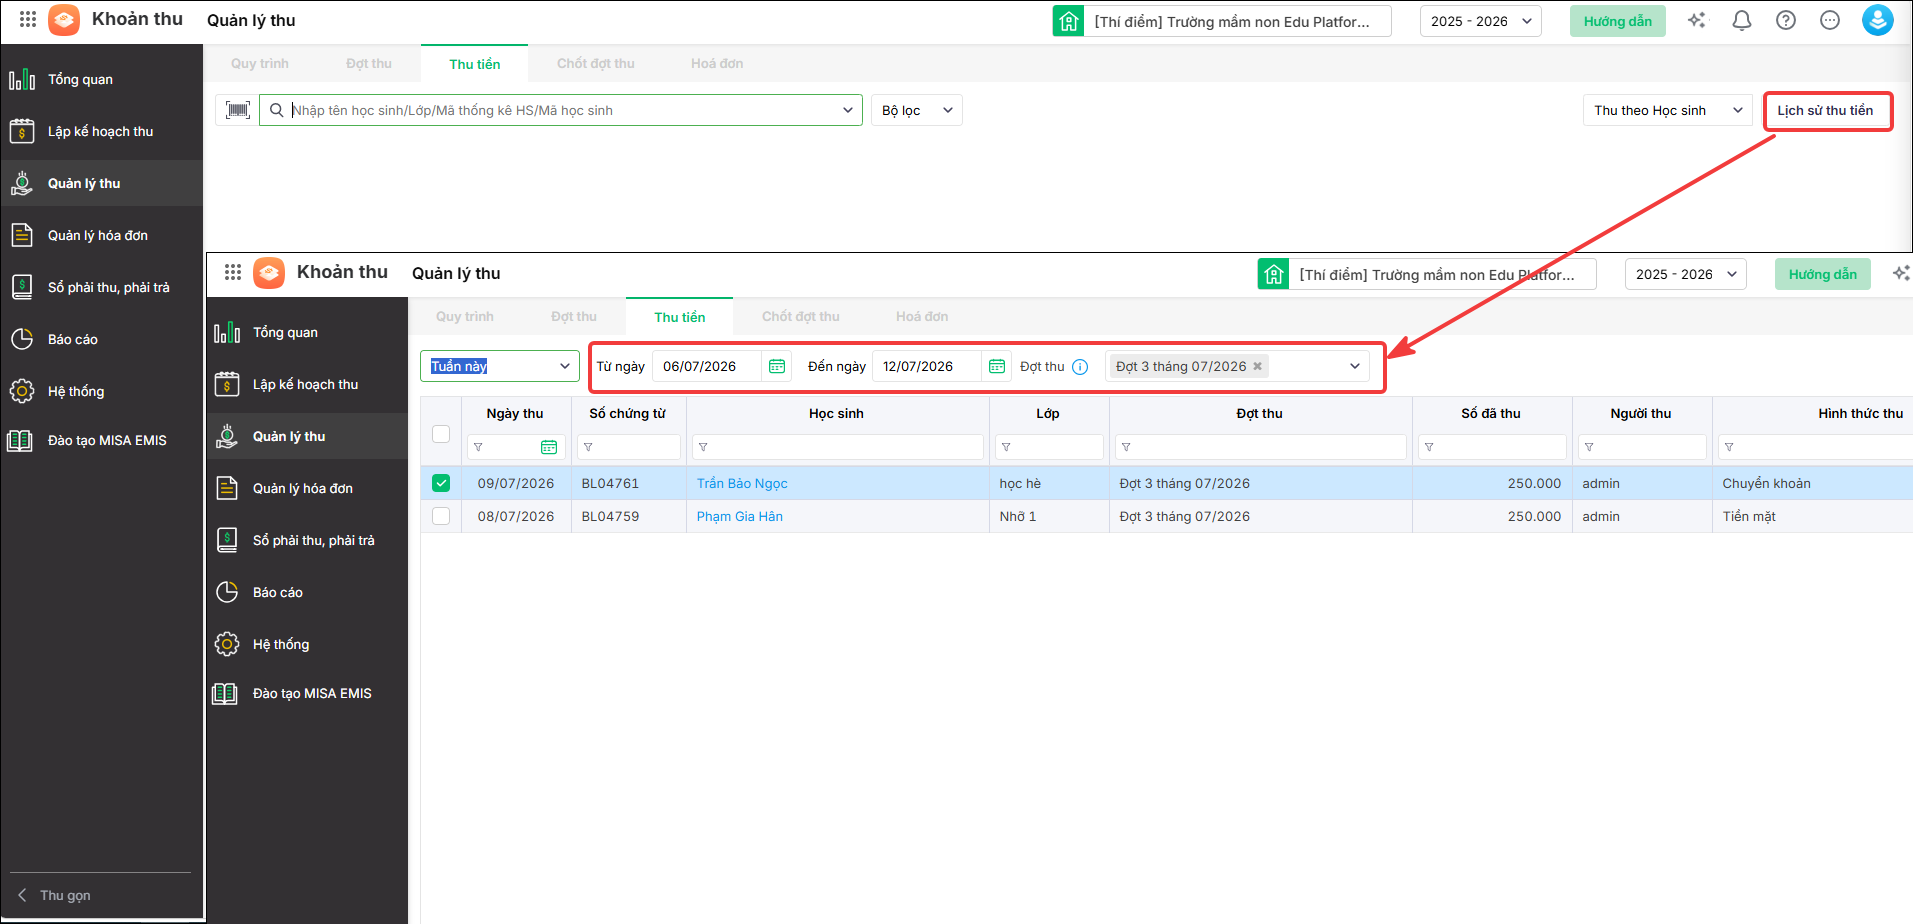1913x924 pixels.
Task: Click the Lịch sử thu tiền button
Action: (1825, 110)
